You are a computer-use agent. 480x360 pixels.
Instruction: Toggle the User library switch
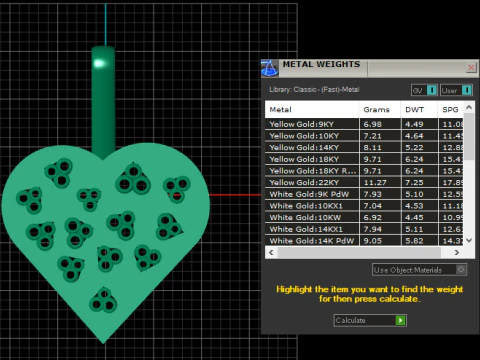tap(456, 90)
